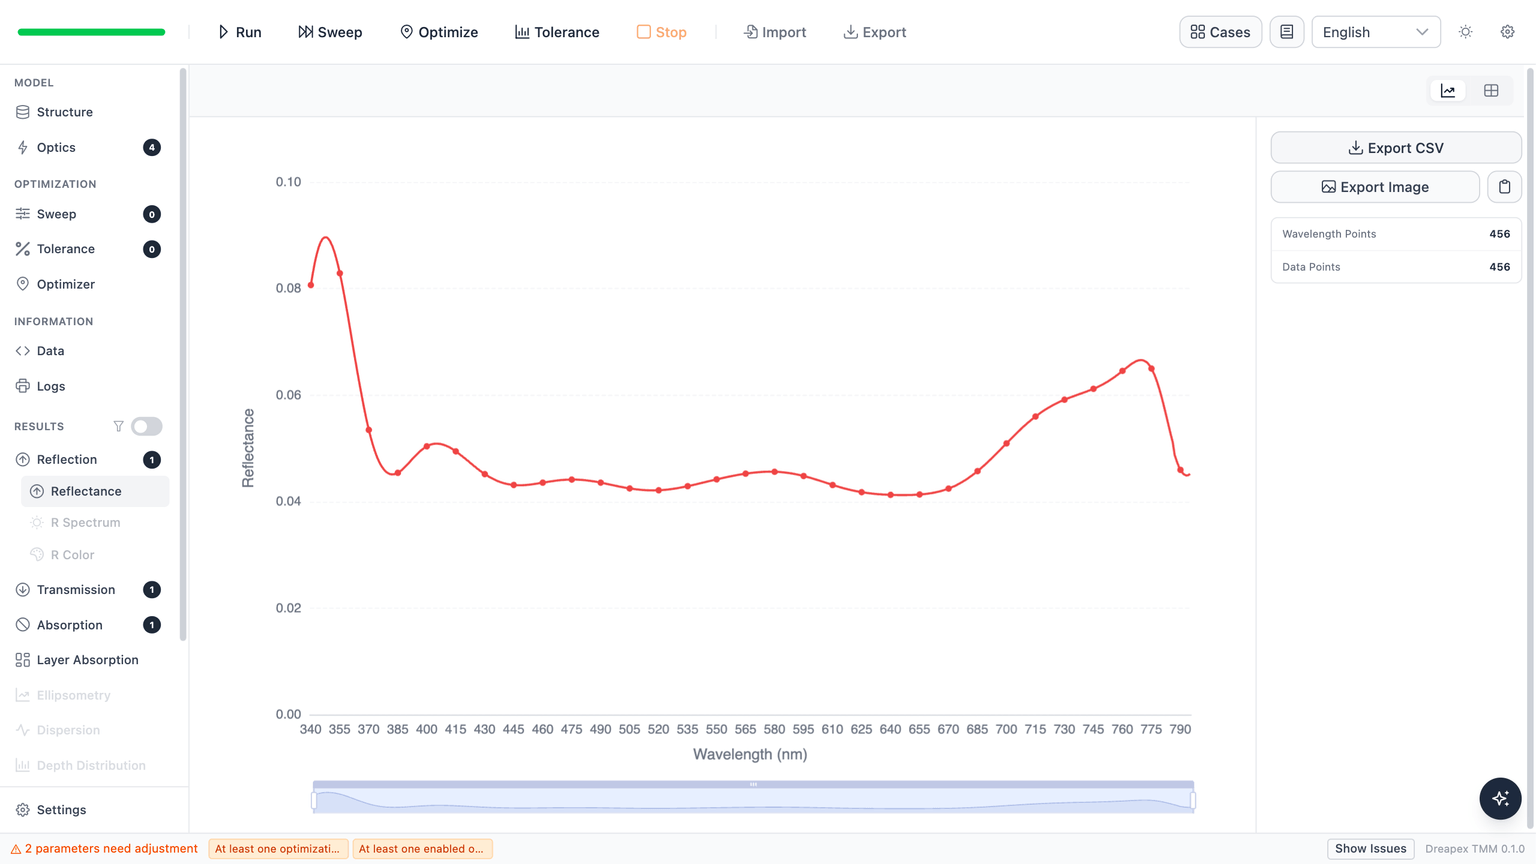Switch to the table grid view icon
1536x864 pixels.
point(1491,91)
